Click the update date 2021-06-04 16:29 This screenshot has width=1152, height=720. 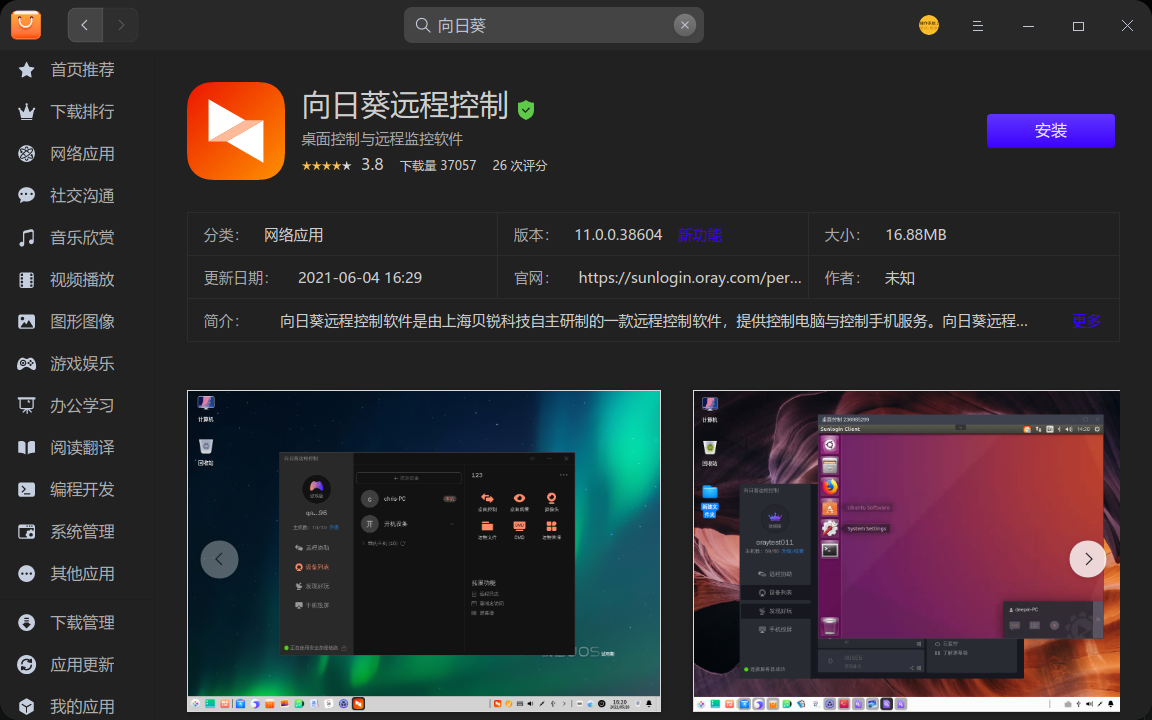click(360, 278)
